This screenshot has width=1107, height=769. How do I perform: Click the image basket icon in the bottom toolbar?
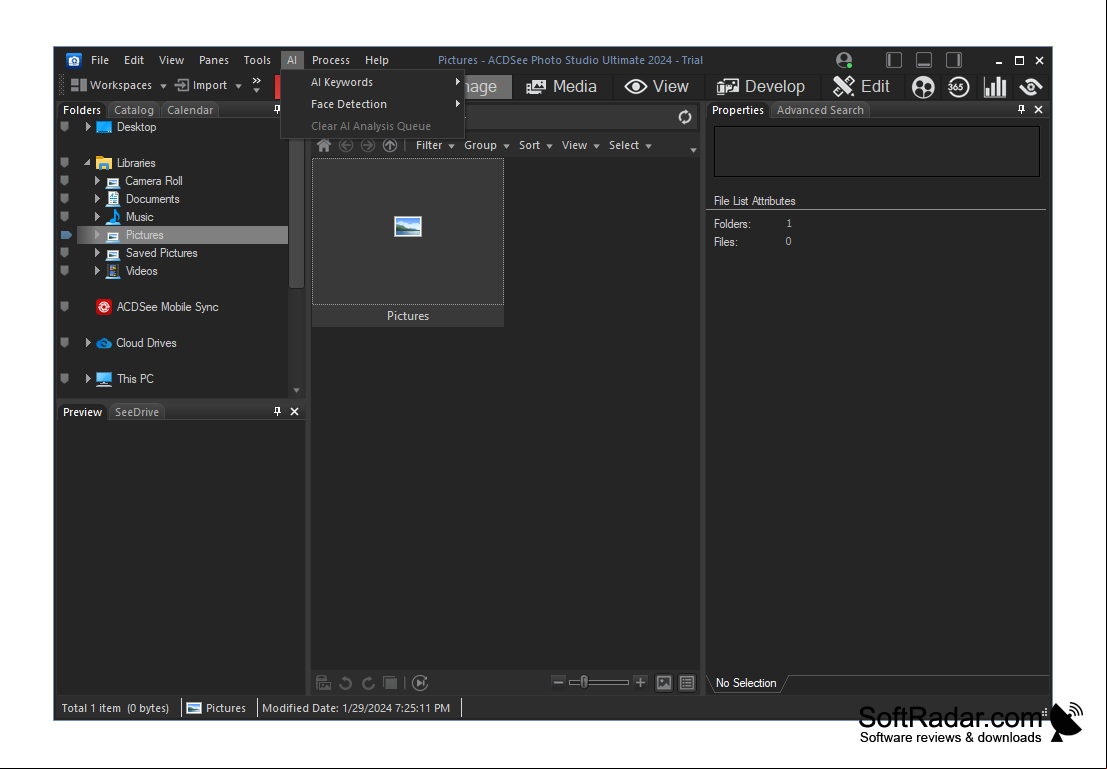pyautogui.click(x=323, y=683)
